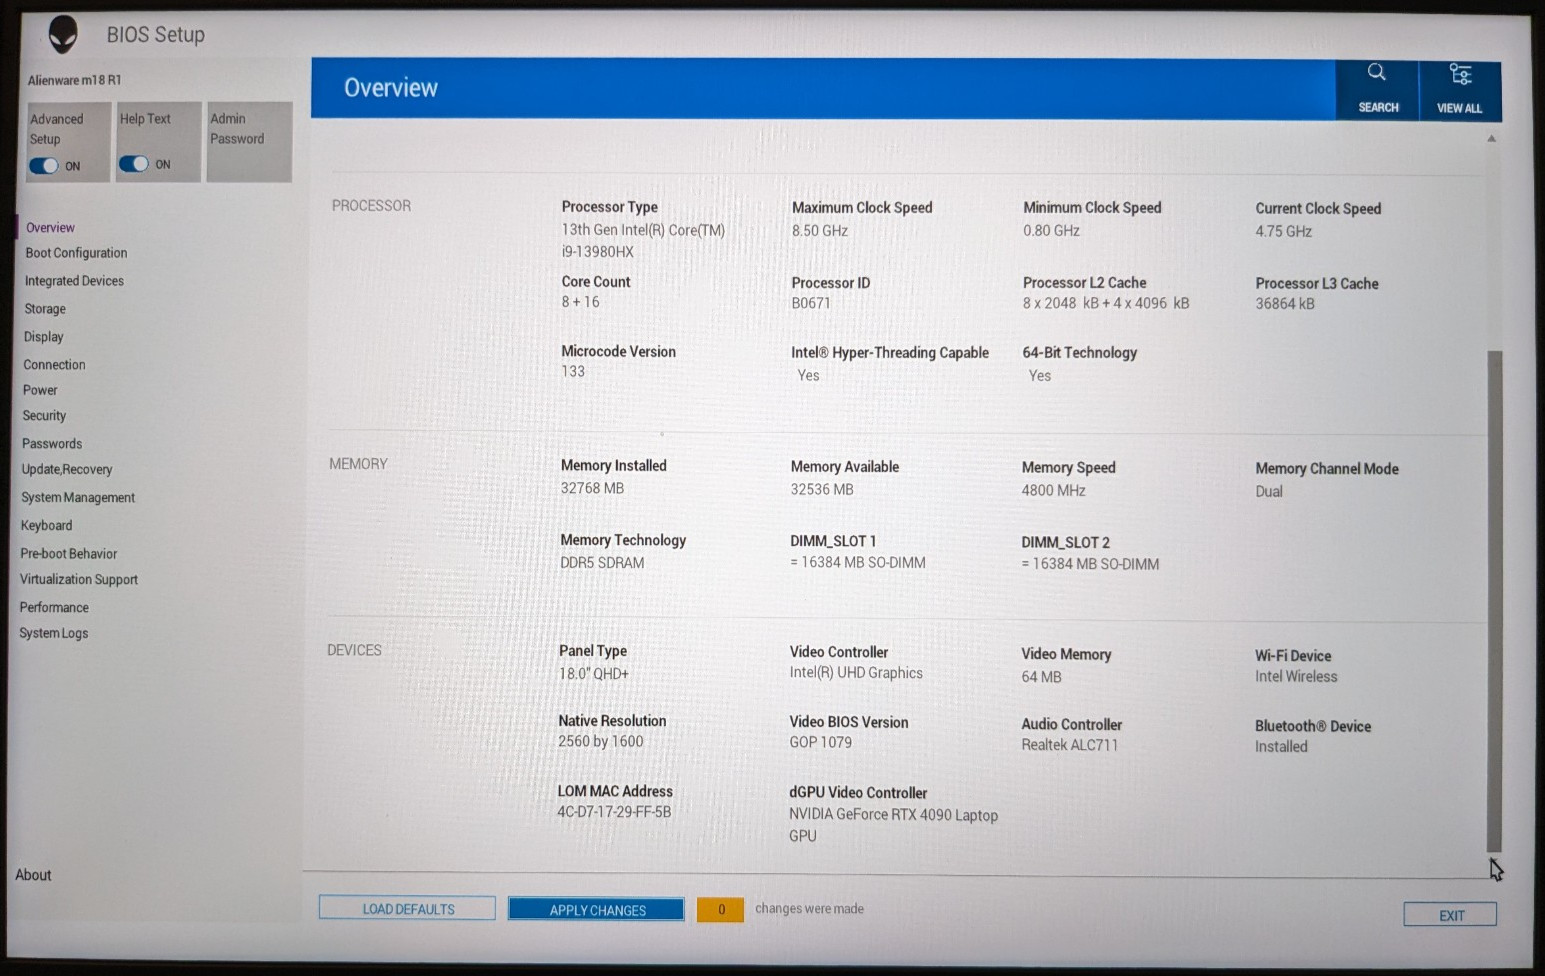This screenshot has width=1545, height=976.
Task: Click the Memory Installed value 32768 MB
Action: point(592,488)
